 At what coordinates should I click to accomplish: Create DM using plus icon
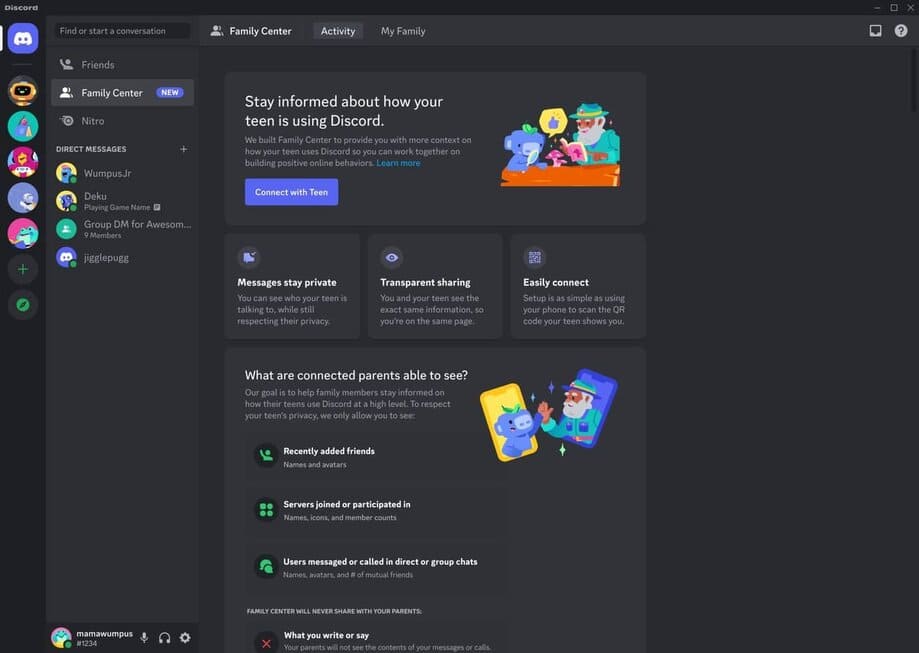[x=183, y=149]
